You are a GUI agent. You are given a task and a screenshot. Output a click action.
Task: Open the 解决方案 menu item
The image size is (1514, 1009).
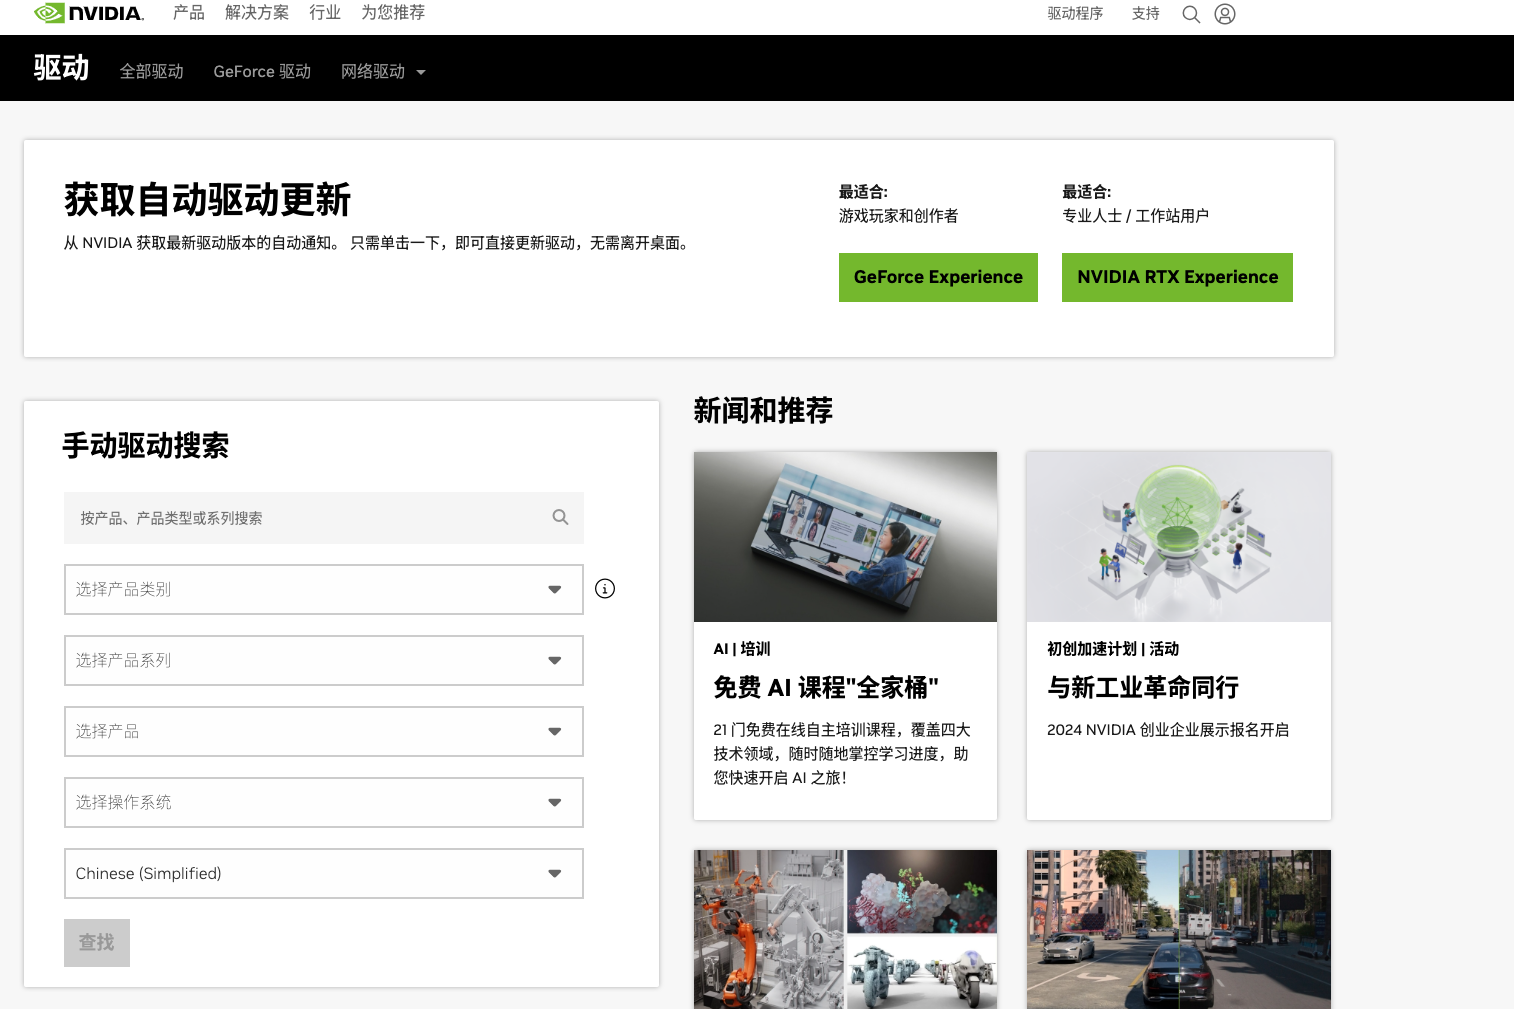point(257,13)
